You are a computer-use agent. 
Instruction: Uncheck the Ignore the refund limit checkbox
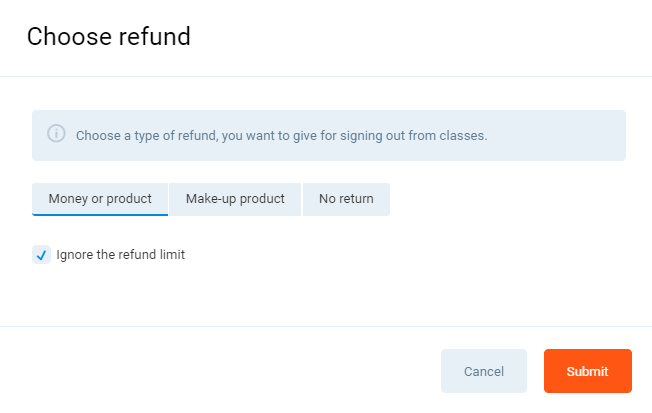[x=41, y=255]
